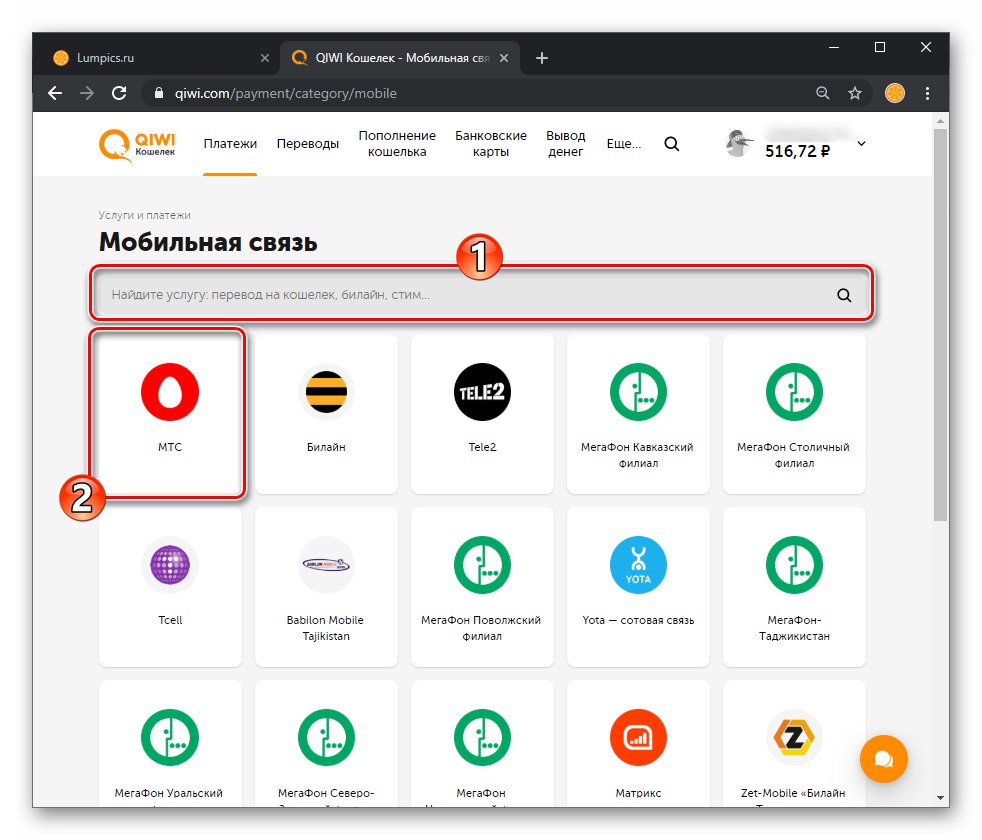Open the Переводы navigation item

click(x=308, y=143)
